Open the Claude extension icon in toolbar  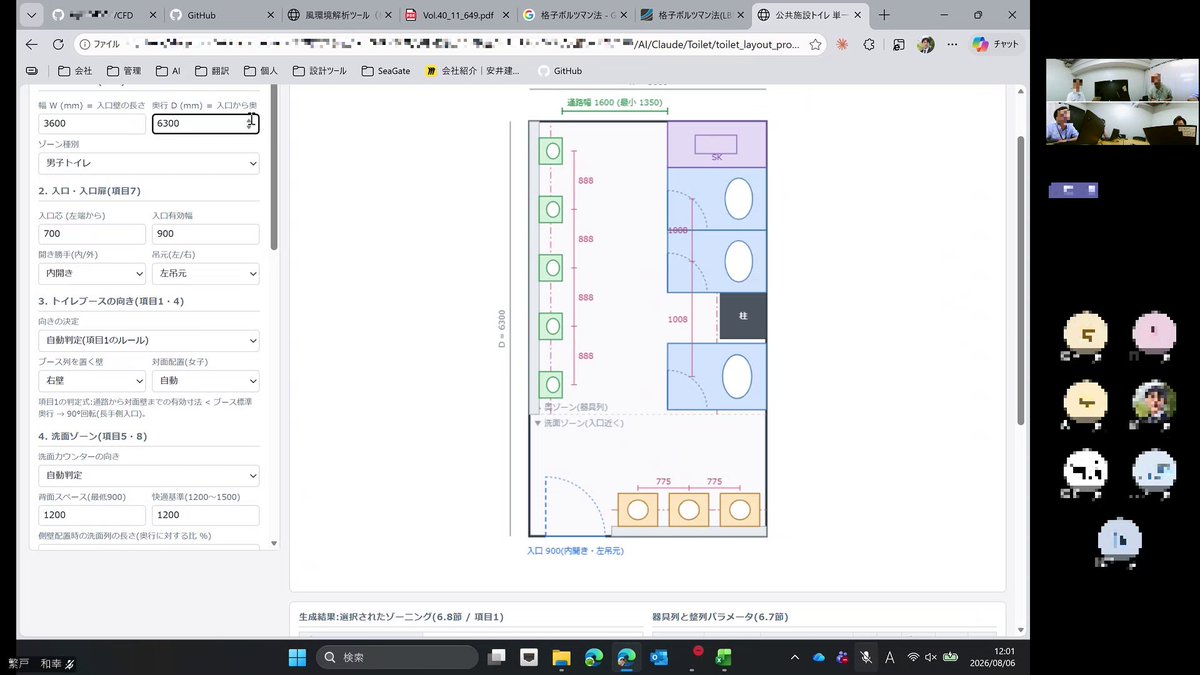[843, 45]
